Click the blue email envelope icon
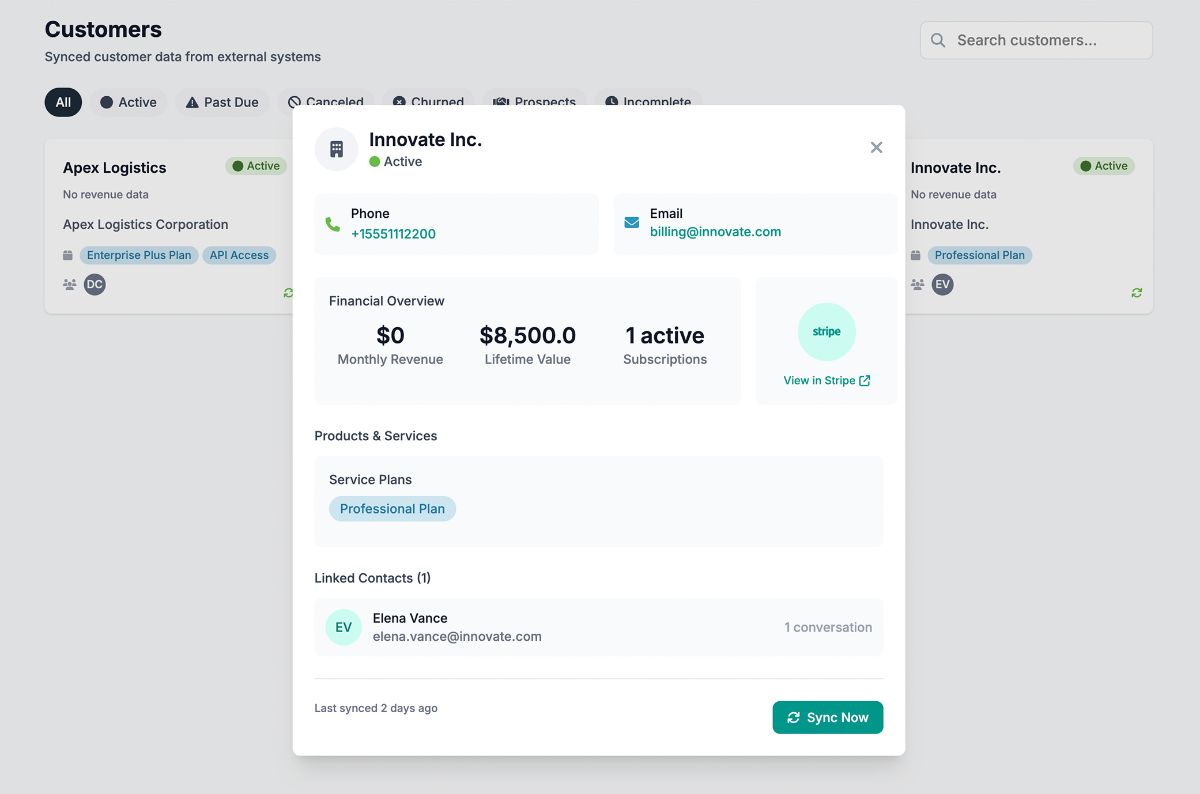 pyautogui.click(x=632, y=223)
